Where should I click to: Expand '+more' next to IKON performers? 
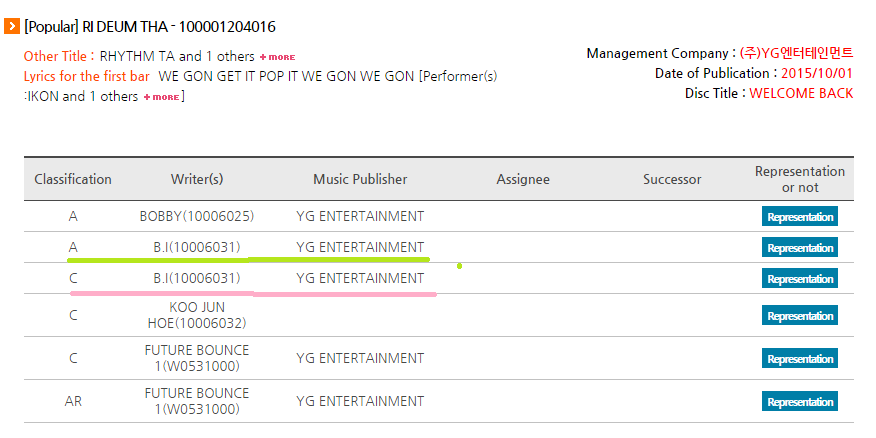161,97
